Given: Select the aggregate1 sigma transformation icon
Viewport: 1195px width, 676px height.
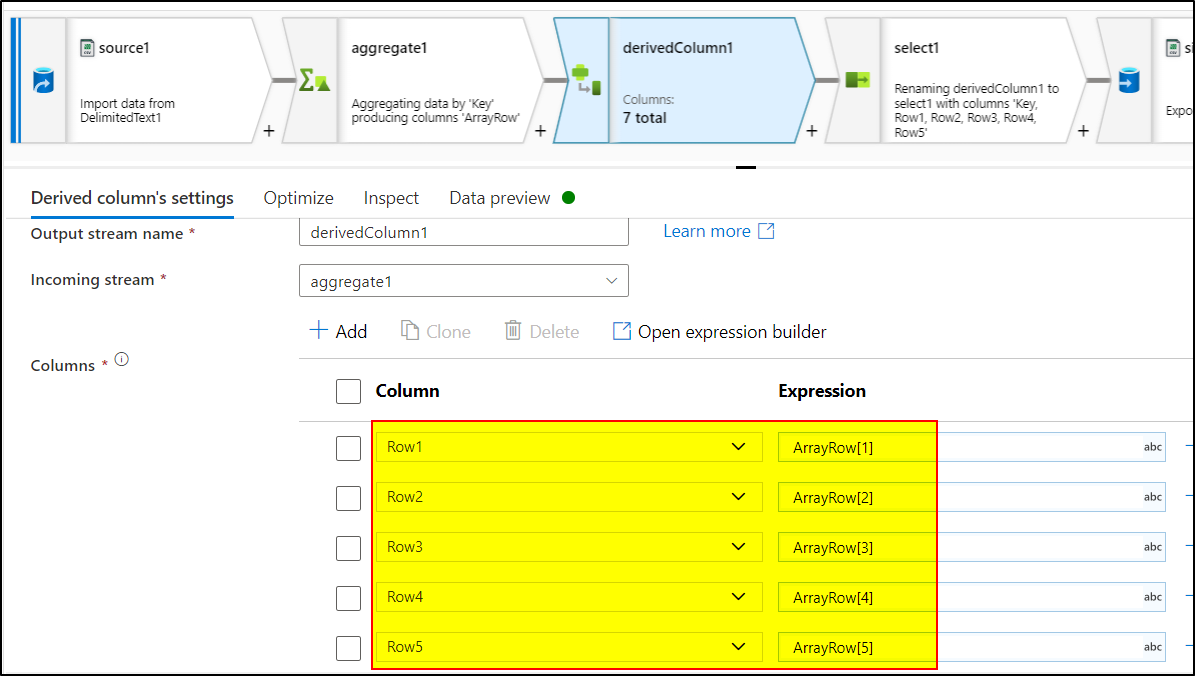Looking at the screenshot, I should [x=314, y=80].
